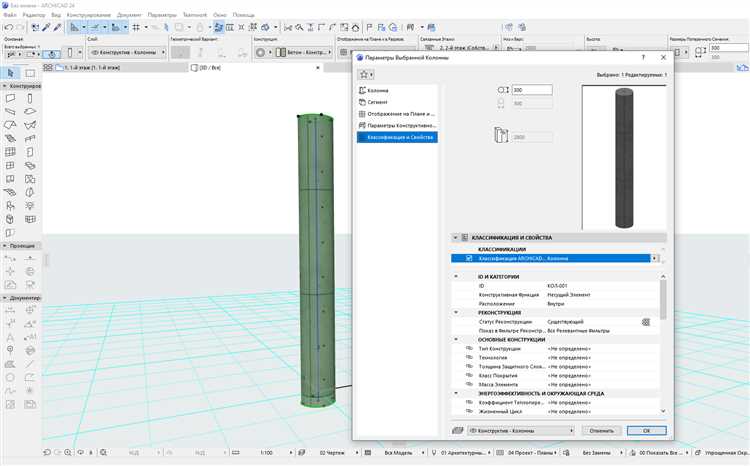
Task: Open the Файл menu
Action: [x=10, y=15]
